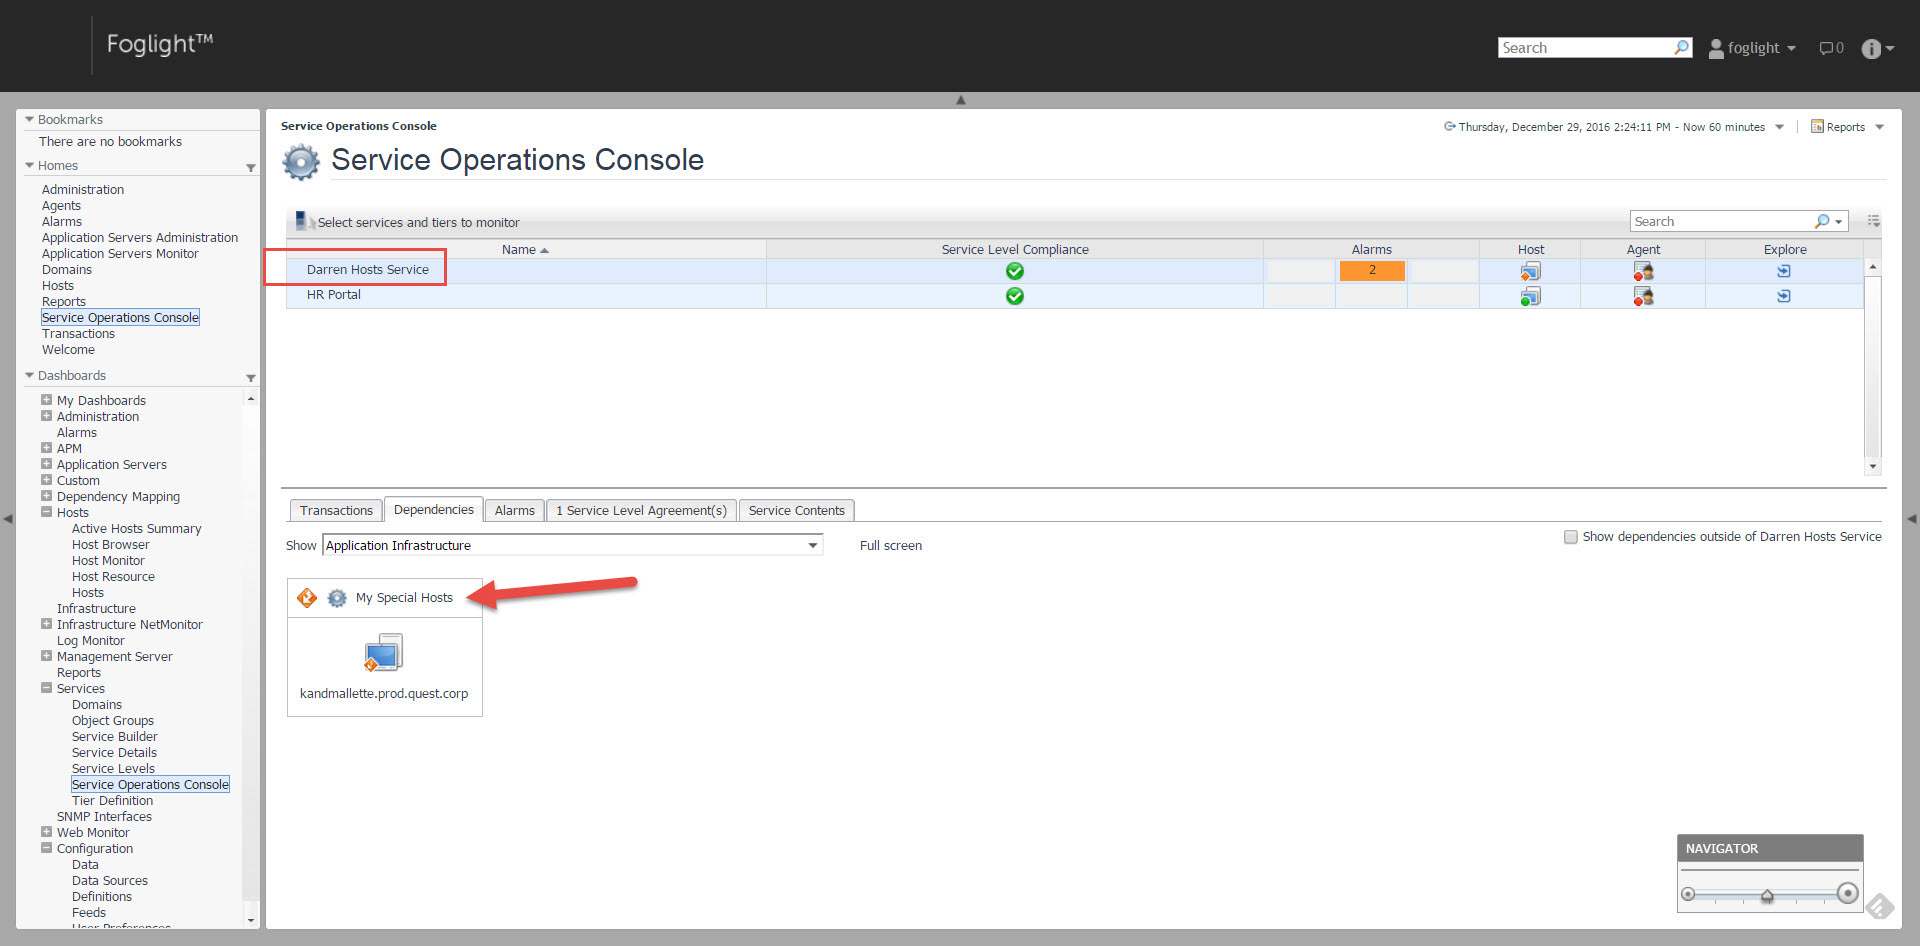This screenshot has height=946, width=1920.
Task: Click the Full screen link
Action: (890, 546)
